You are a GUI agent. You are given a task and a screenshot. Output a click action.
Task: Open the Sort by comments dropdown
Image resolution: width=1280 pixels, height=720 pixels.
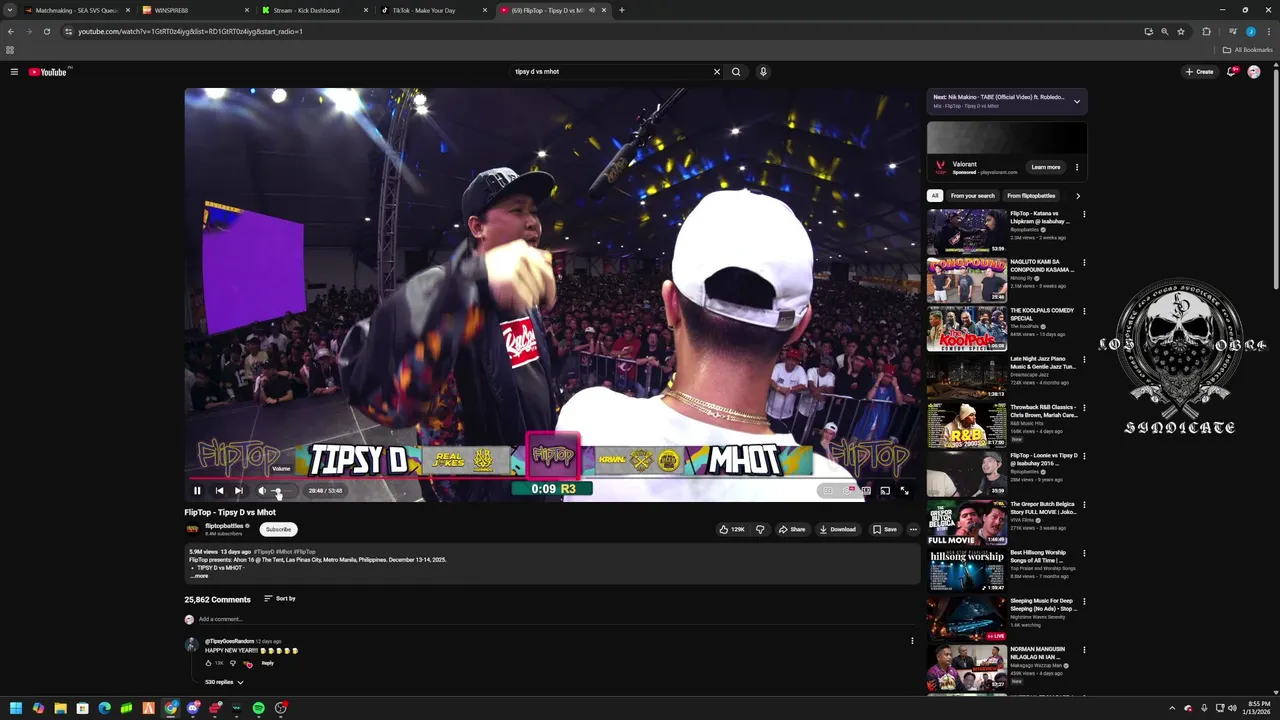[x=280, y=599]
